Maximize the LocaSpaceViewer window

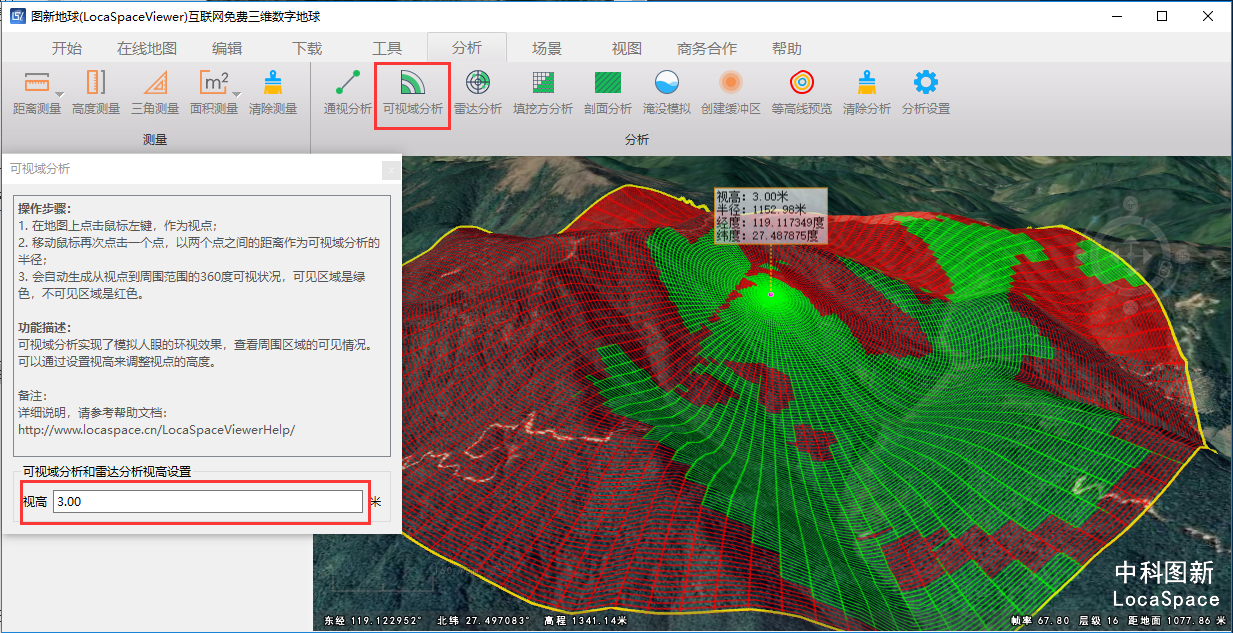[1162, 17]
